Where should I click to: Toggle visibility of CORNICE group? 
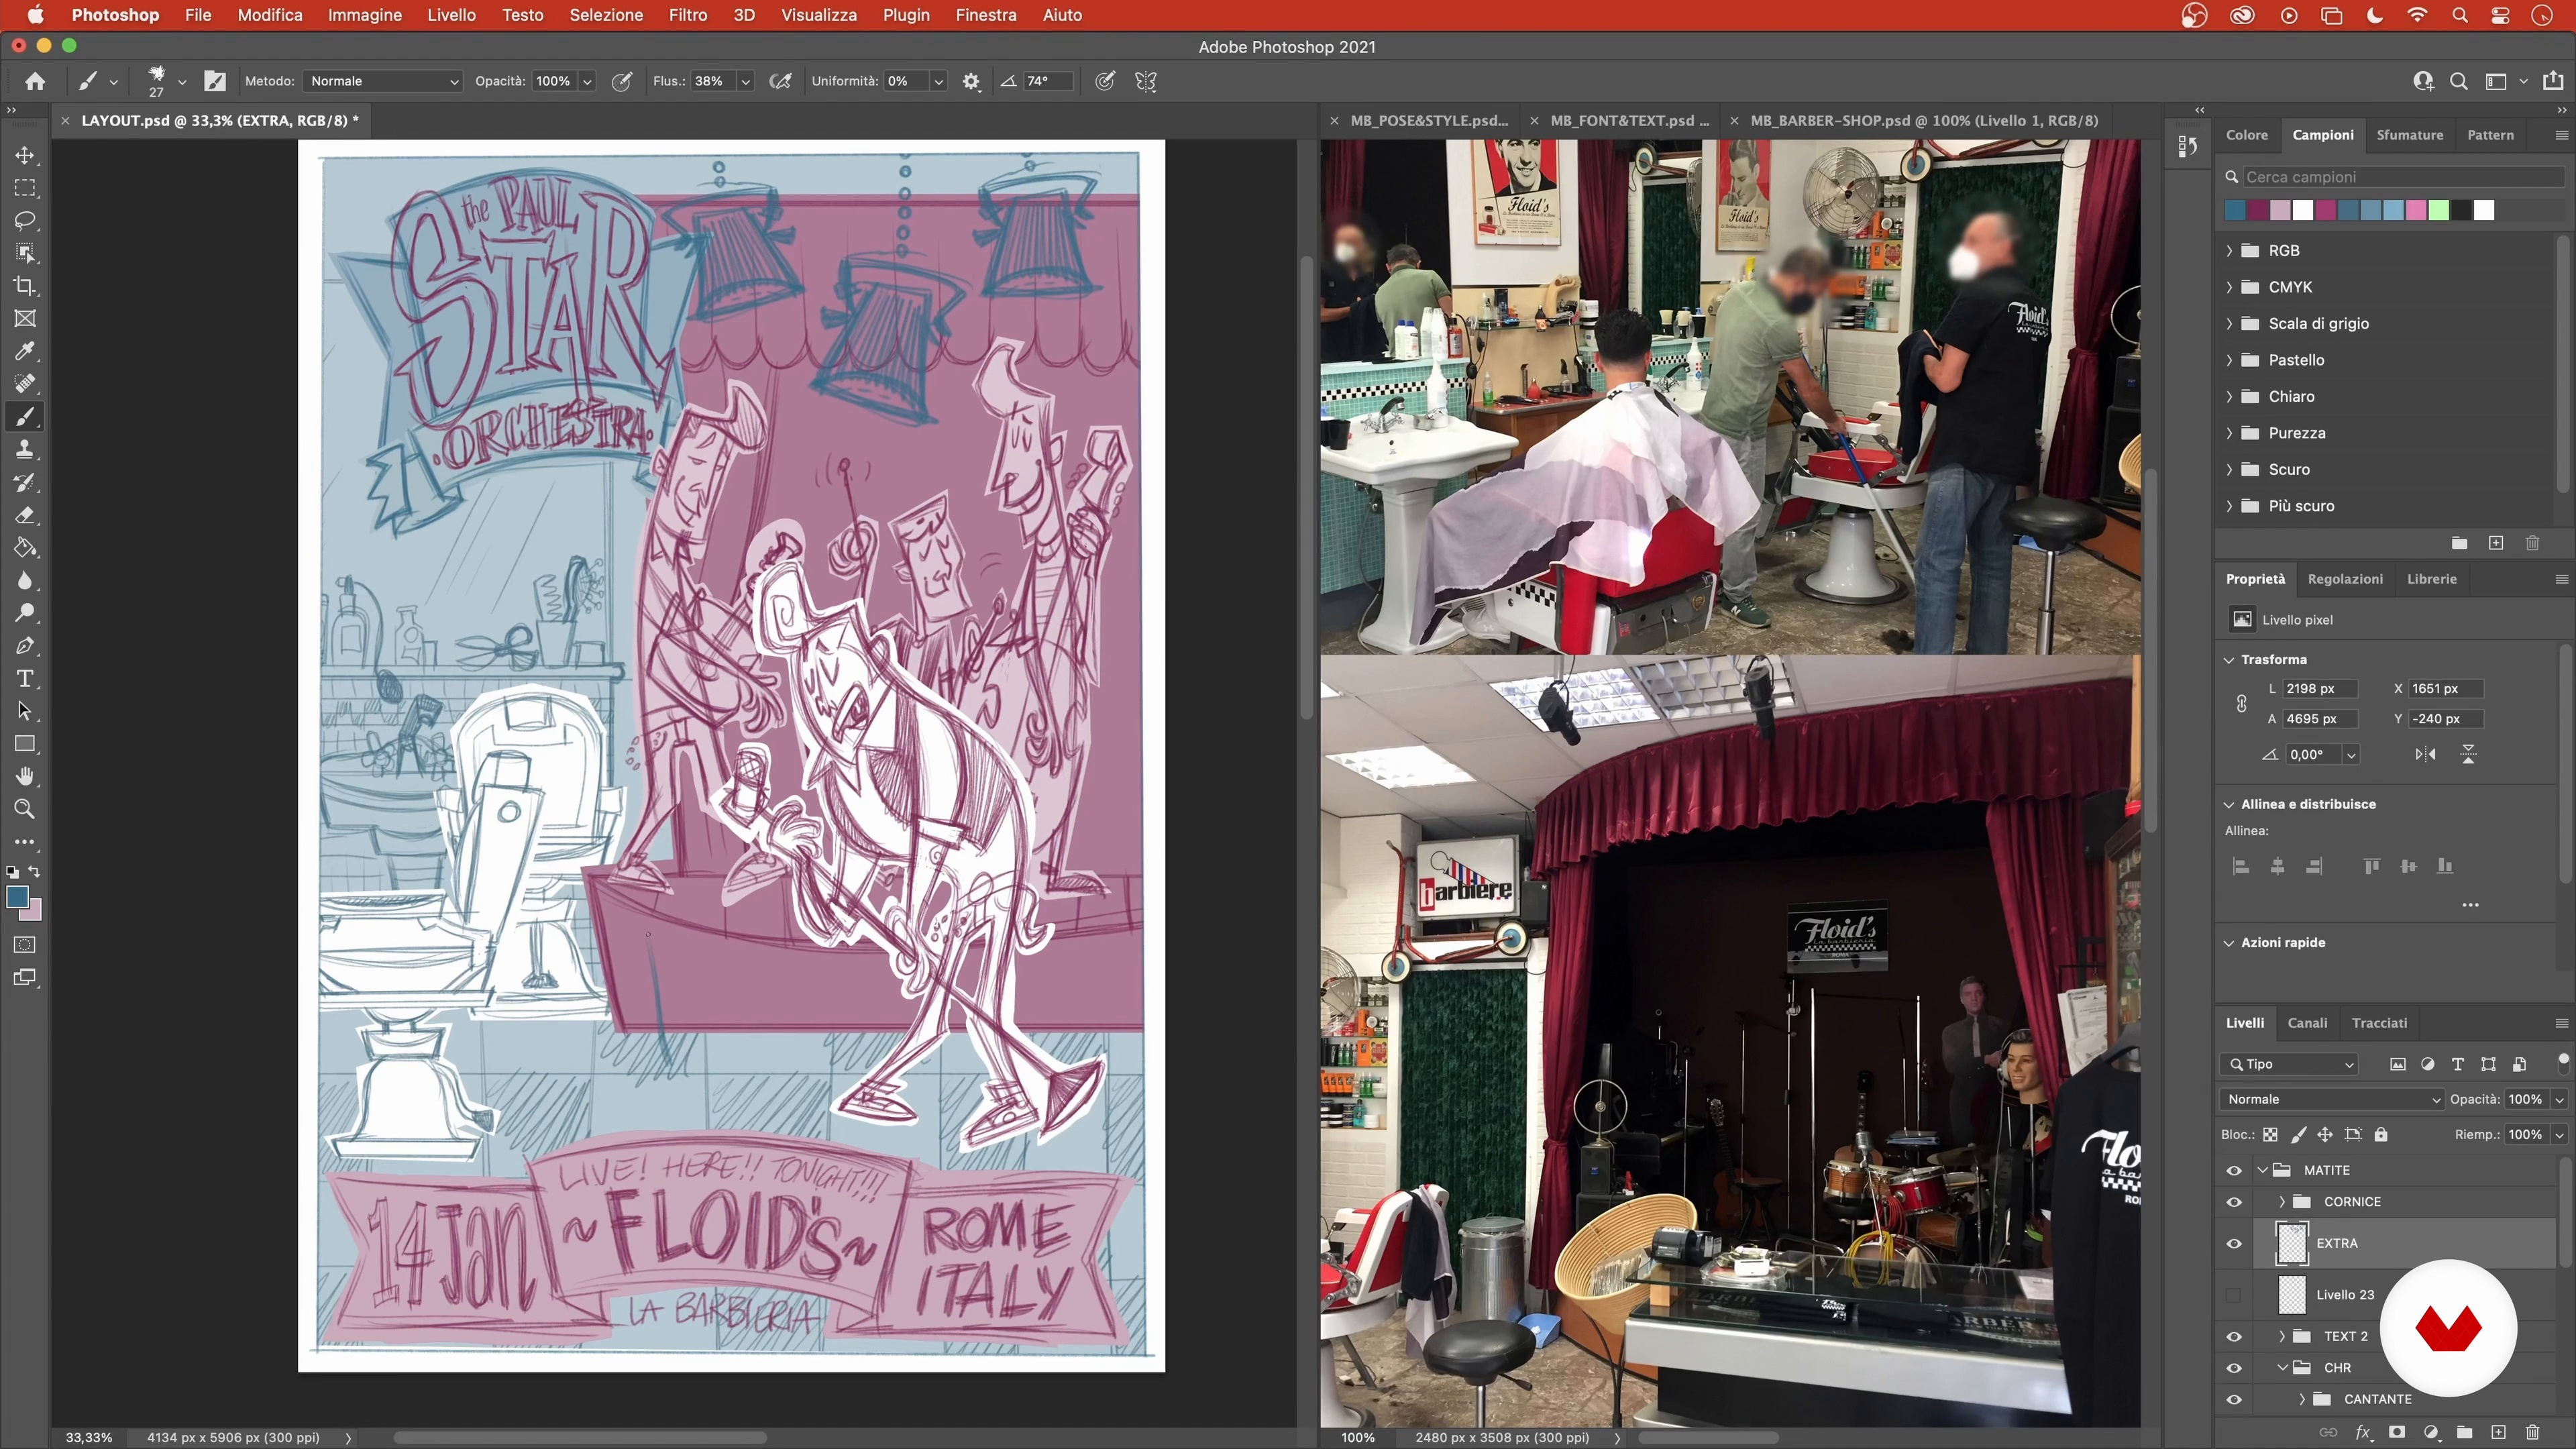pyautogui.click(x=2234, y=1202)
